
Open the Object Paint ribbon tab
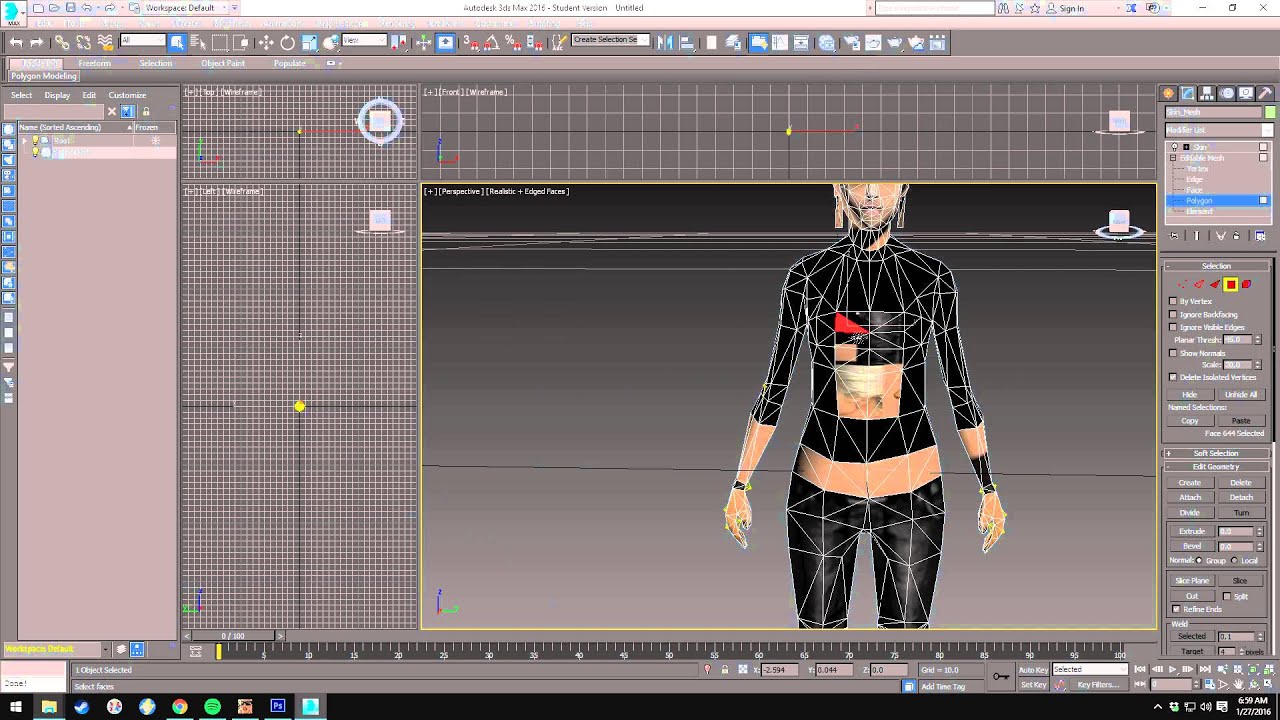223,63
